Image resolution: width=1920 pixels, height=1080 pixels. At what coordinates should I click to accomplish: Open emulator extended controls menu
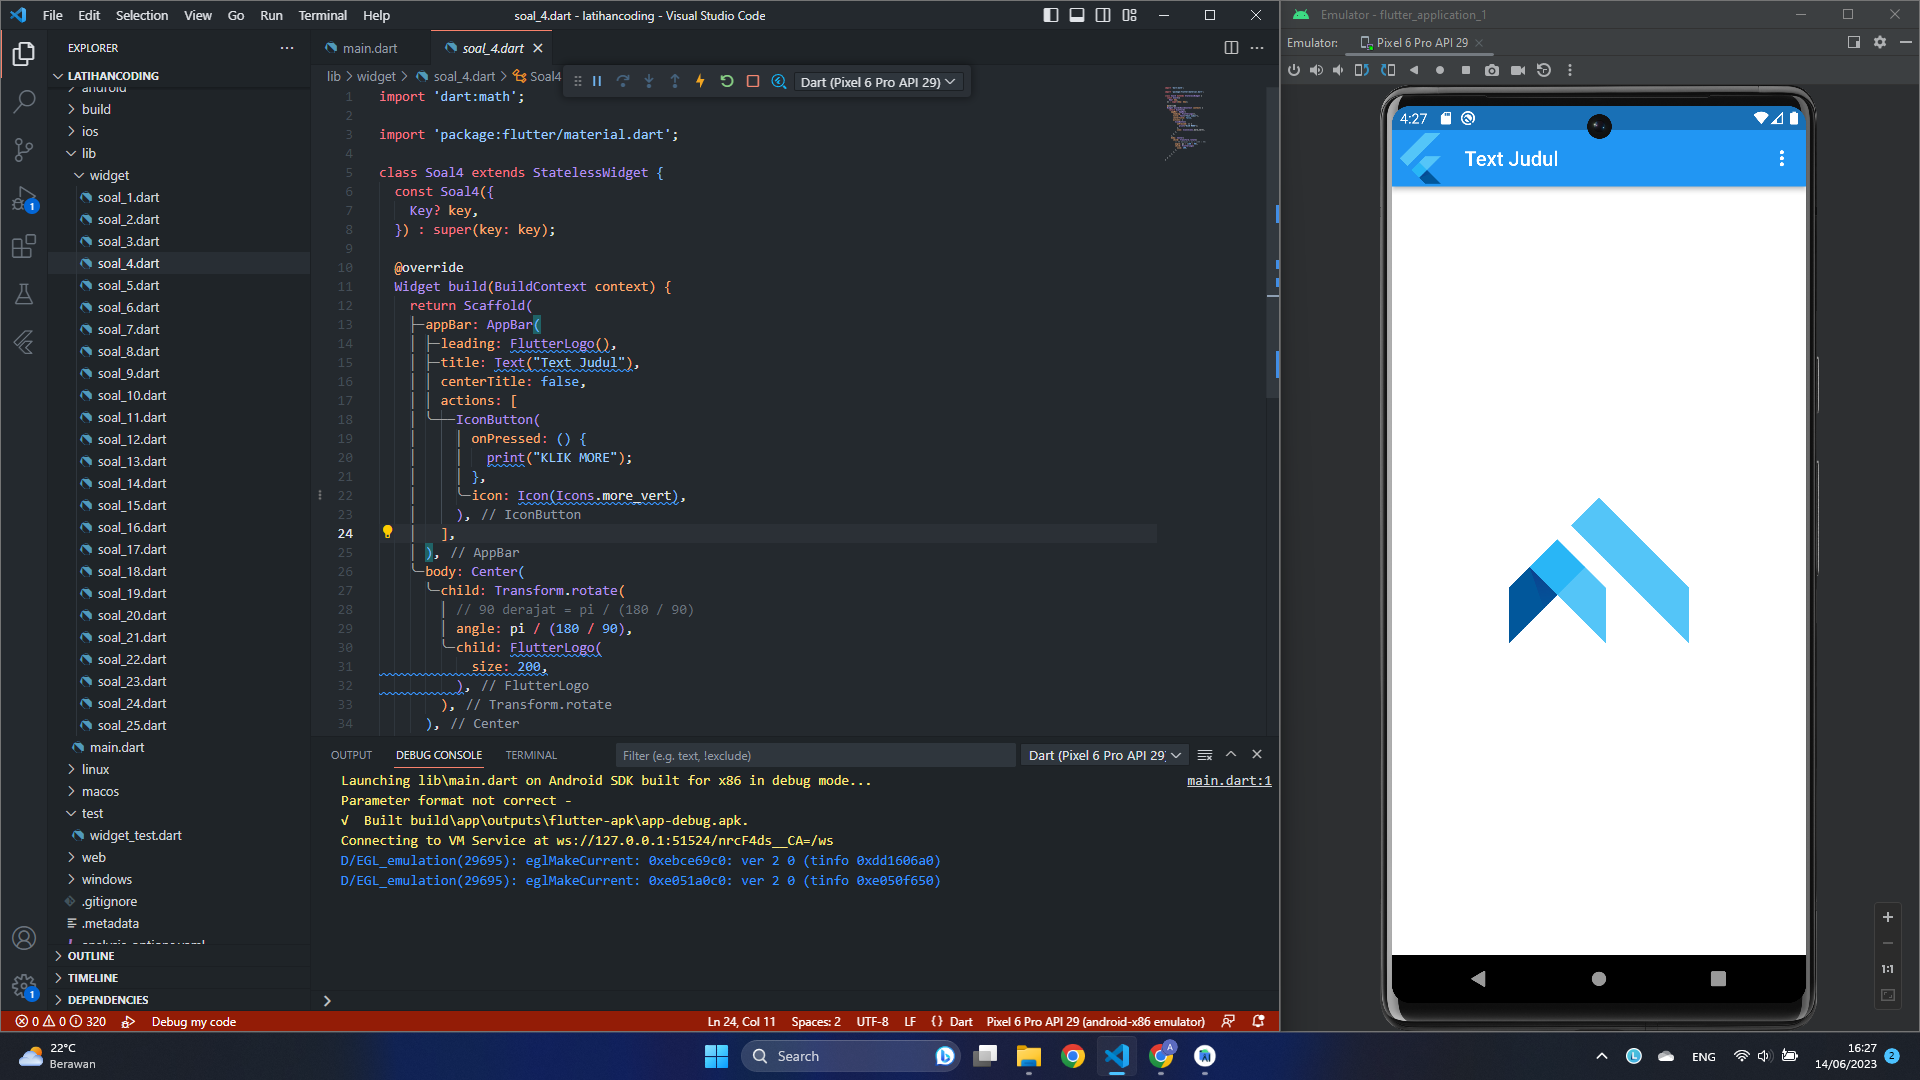(x=1570, y=70)
